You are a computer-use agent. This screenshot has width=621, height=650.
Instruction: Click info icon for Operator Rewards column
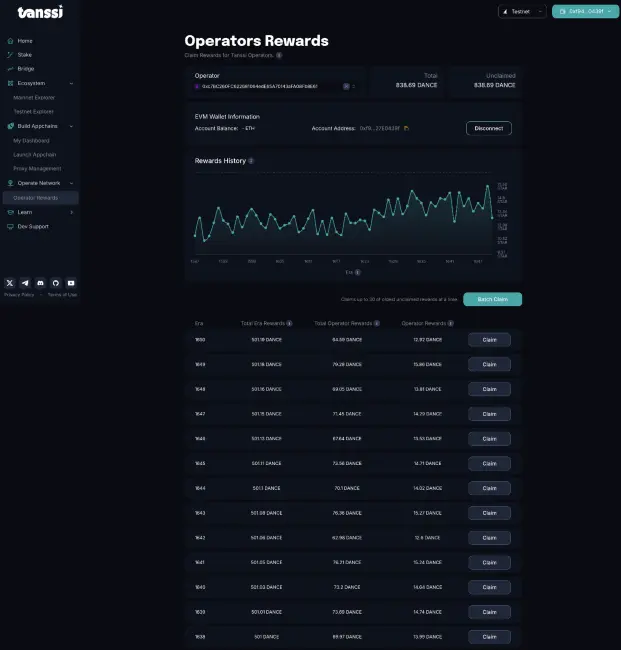point(451,323)
